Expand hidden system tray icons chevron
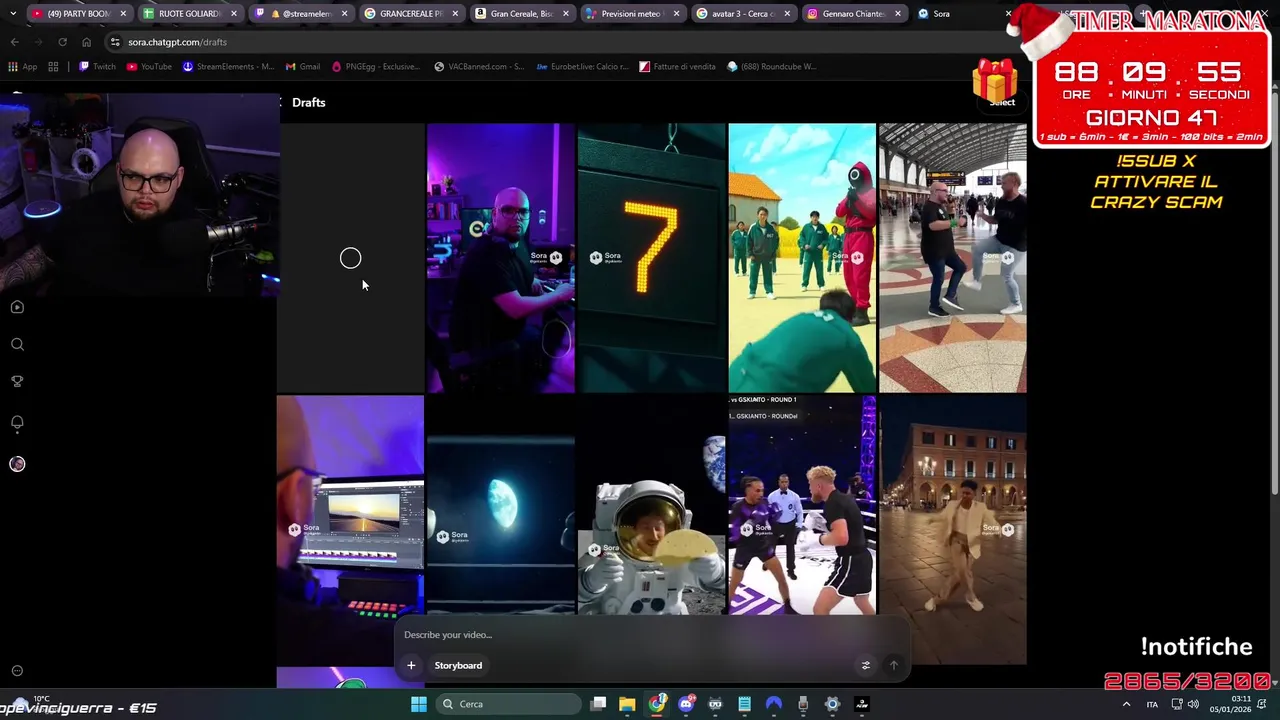 click(1127, 705)
